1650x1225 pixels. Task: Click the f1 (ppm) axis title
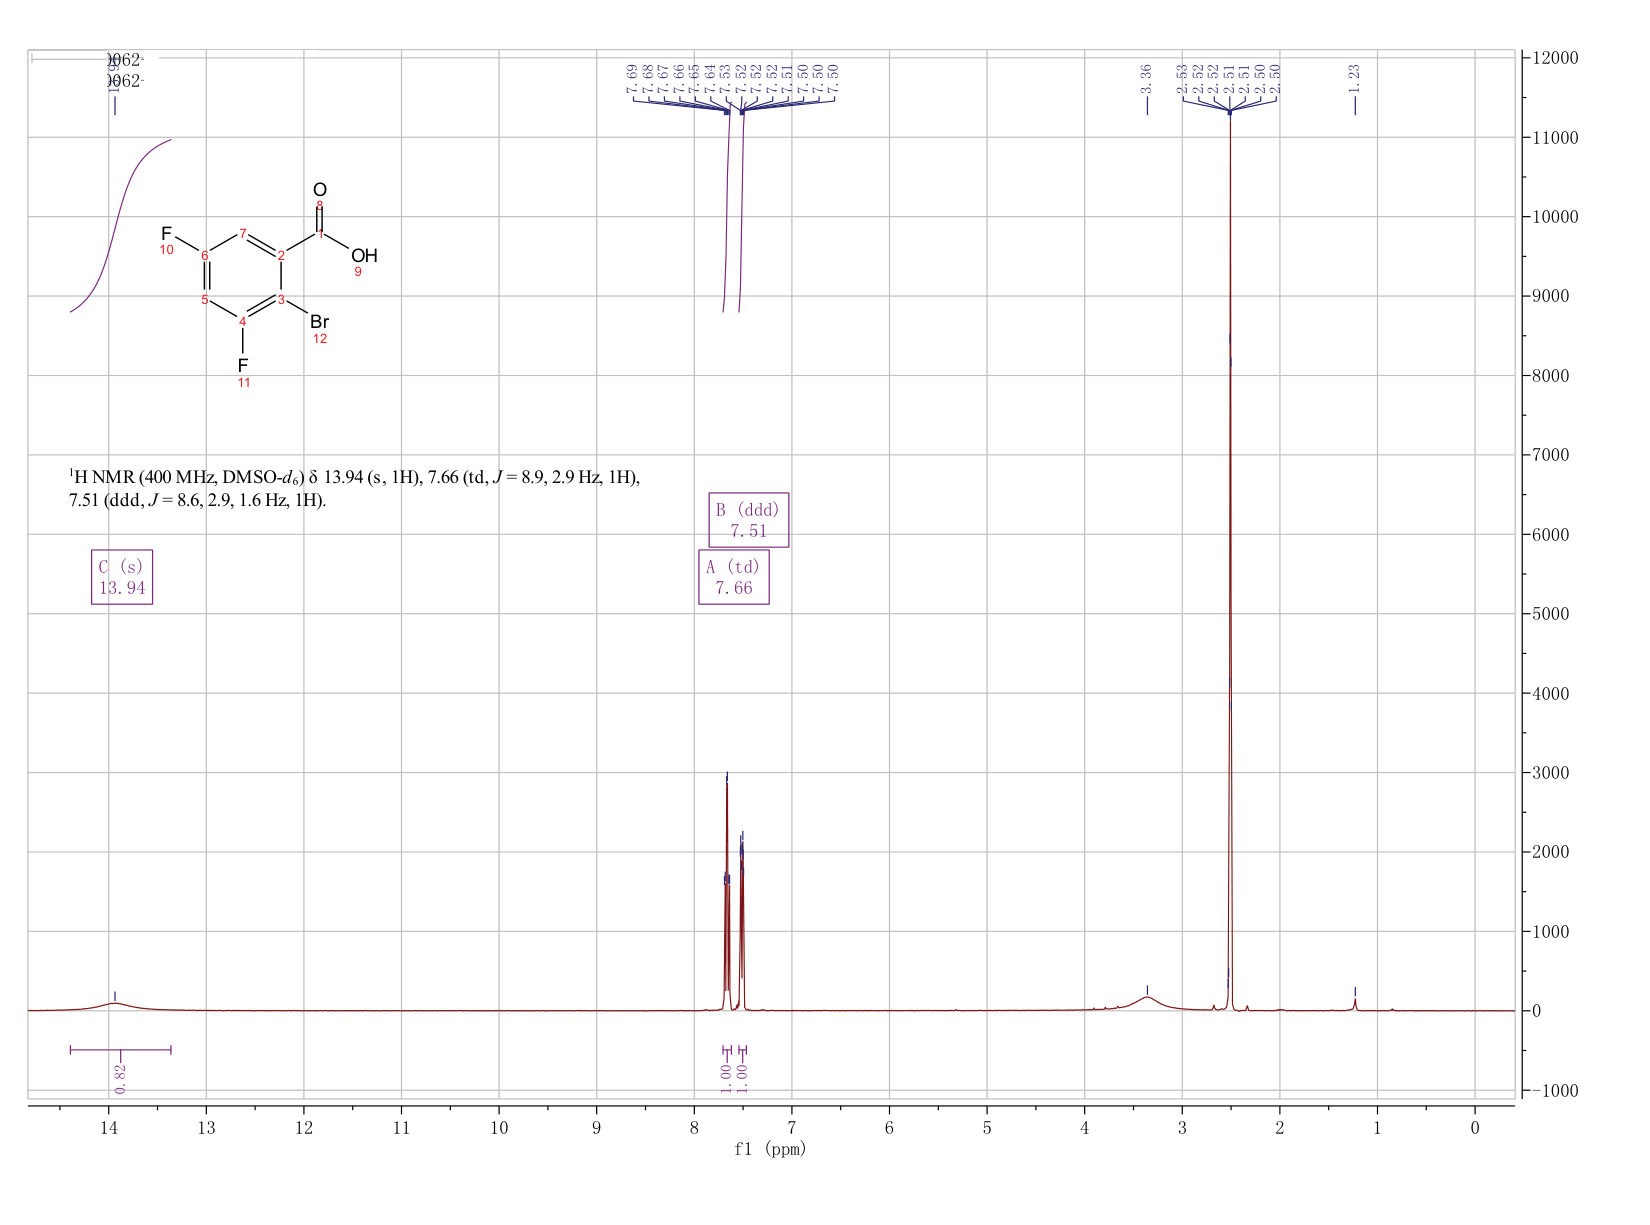[770, 1149]
